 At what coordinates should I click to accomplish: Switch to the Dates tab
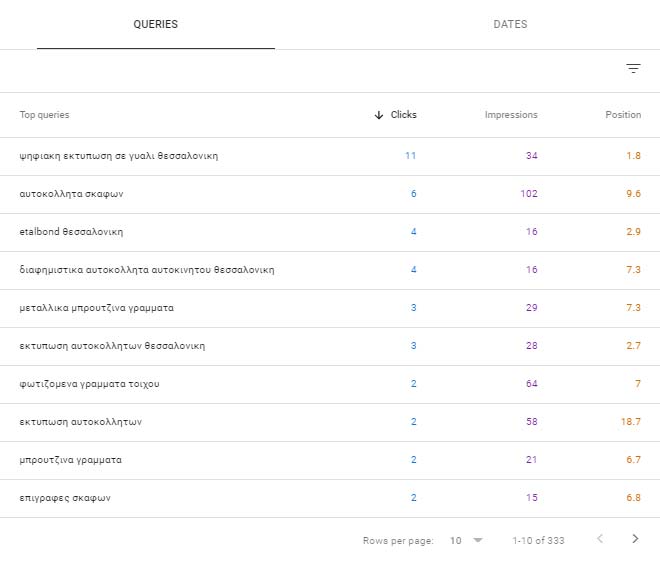pyautogui.click(x=510, y=25)
